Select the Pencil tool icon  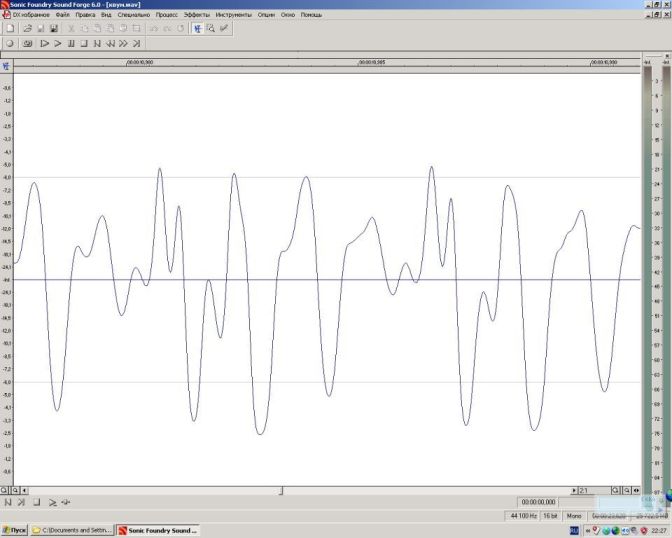(224, 29)
